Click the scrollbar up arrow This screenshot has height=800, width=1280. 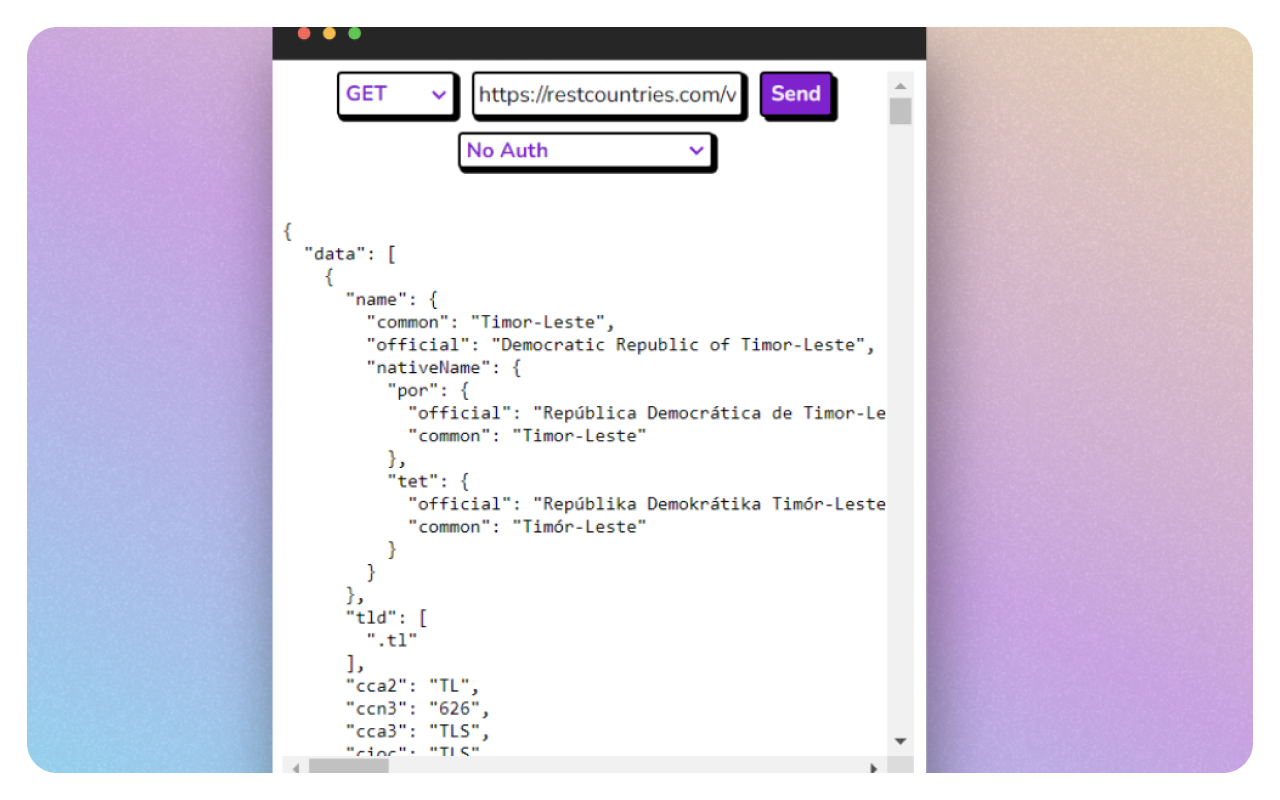901,84
